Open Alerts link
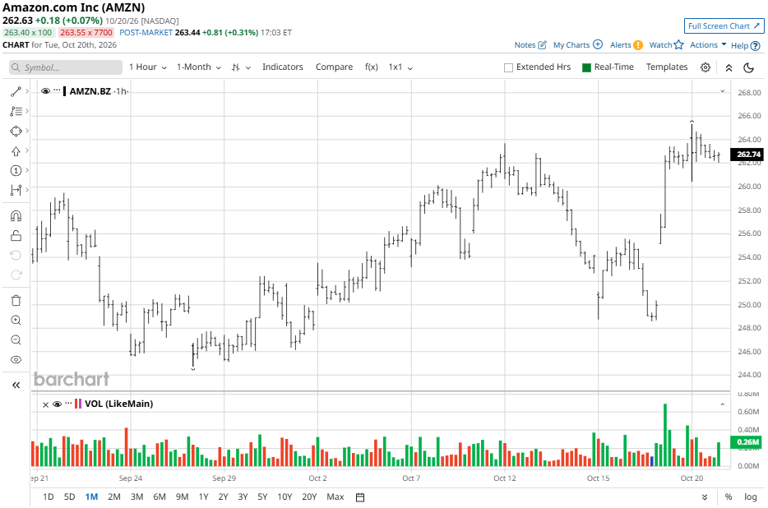The height and width of the screenshot is (508, 768). [x=626, y=45]
